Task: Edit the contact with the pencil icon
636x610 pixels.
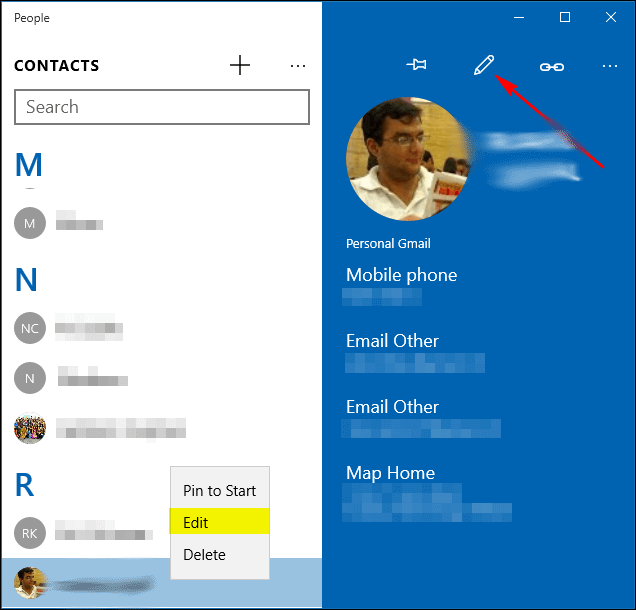Action: 484,65
